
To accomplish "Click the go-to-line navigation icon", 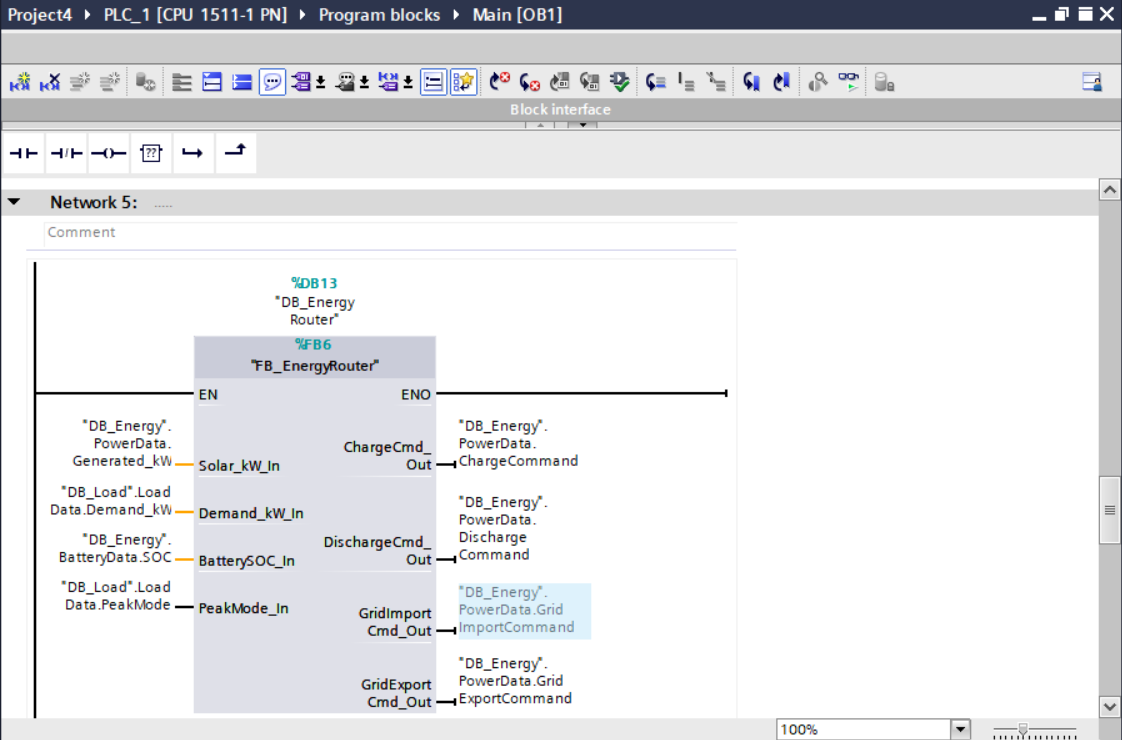I will pos(655,82).
